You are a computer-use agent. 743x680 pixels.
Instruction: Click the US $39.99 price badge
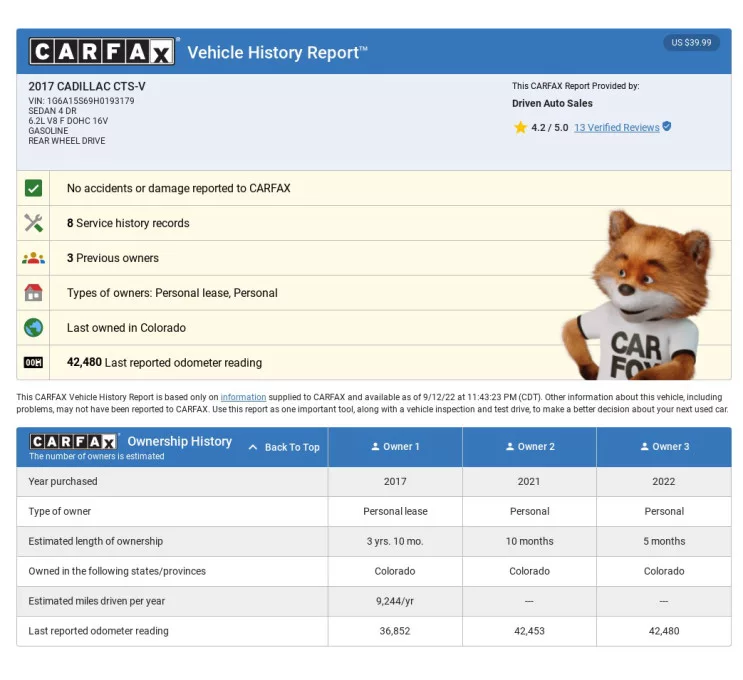point(691,43)
